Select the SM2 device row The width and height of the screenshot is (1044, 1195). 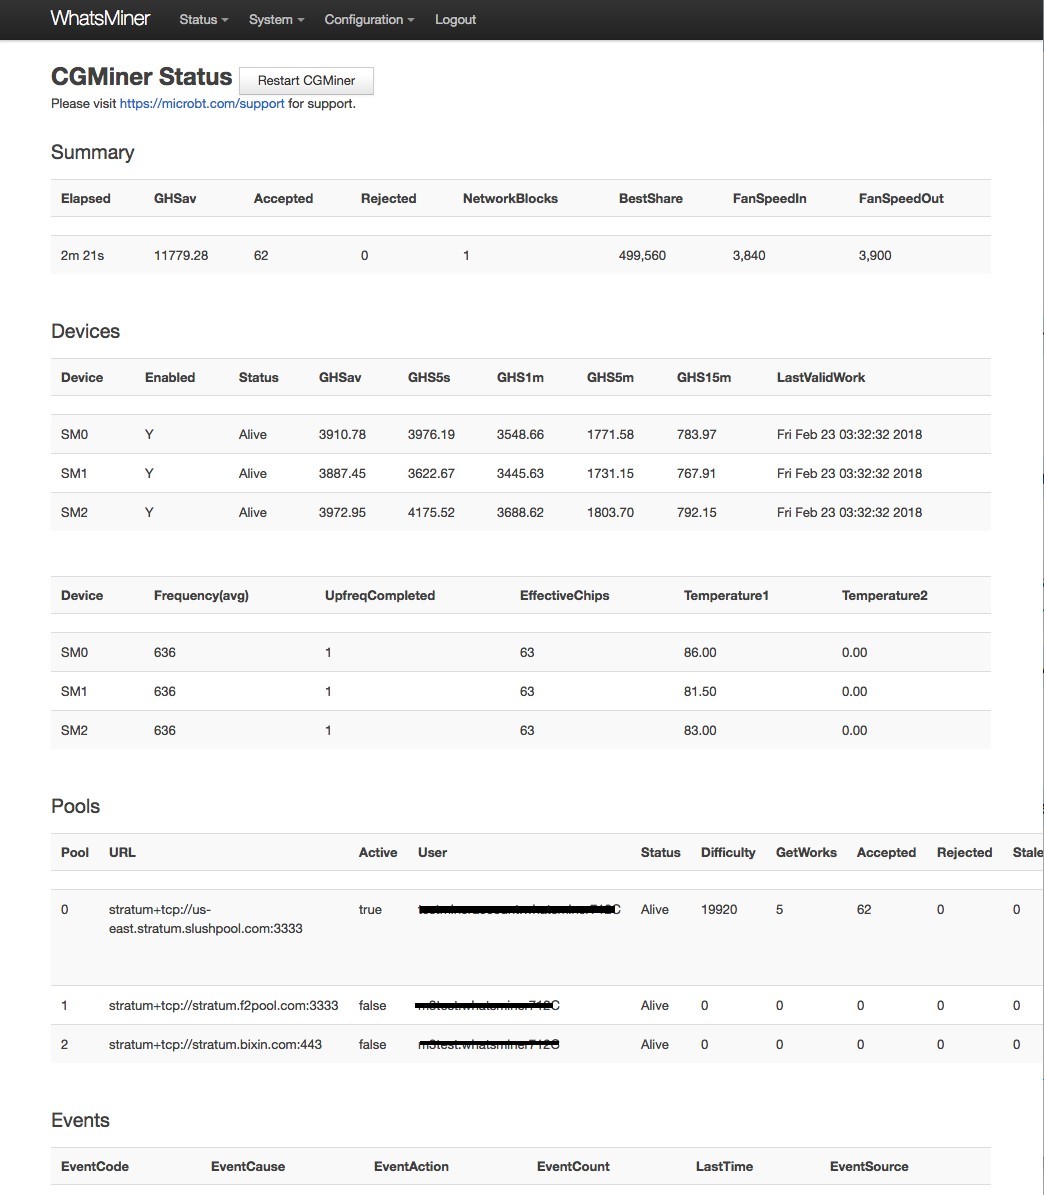pyautogui.click(x=74, y=511)
